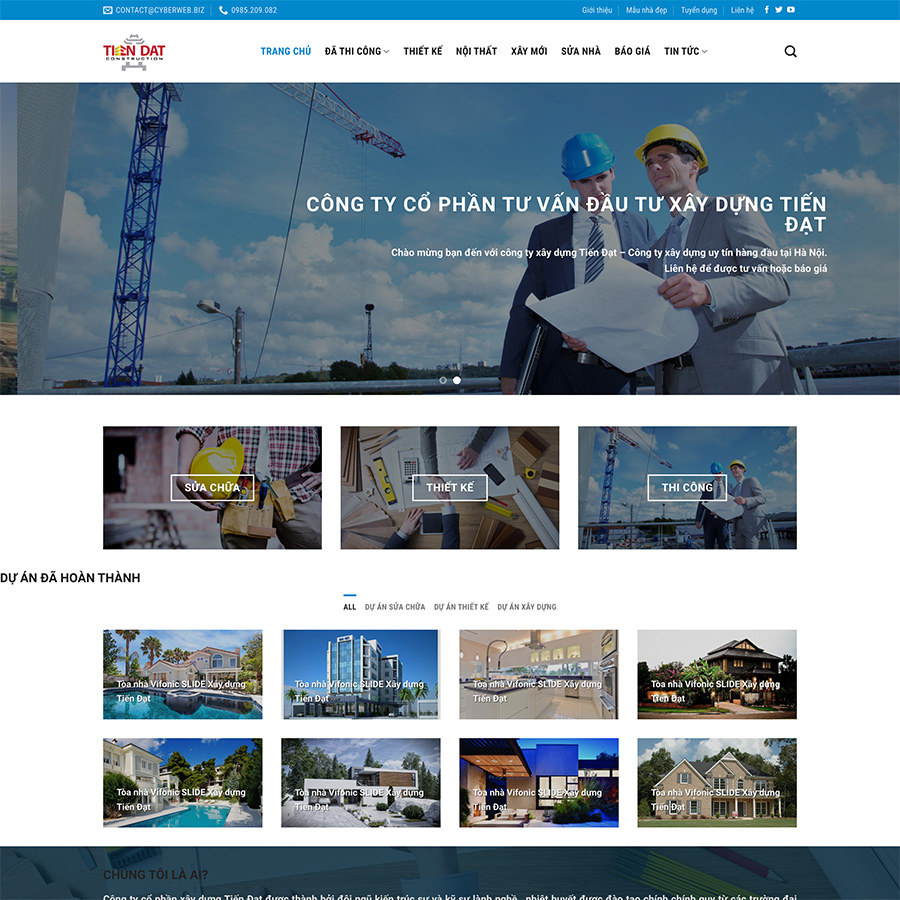
Task: Expand the Tin Tức dropdown menu
Action: pyautogui.click(x=685, y=52)
